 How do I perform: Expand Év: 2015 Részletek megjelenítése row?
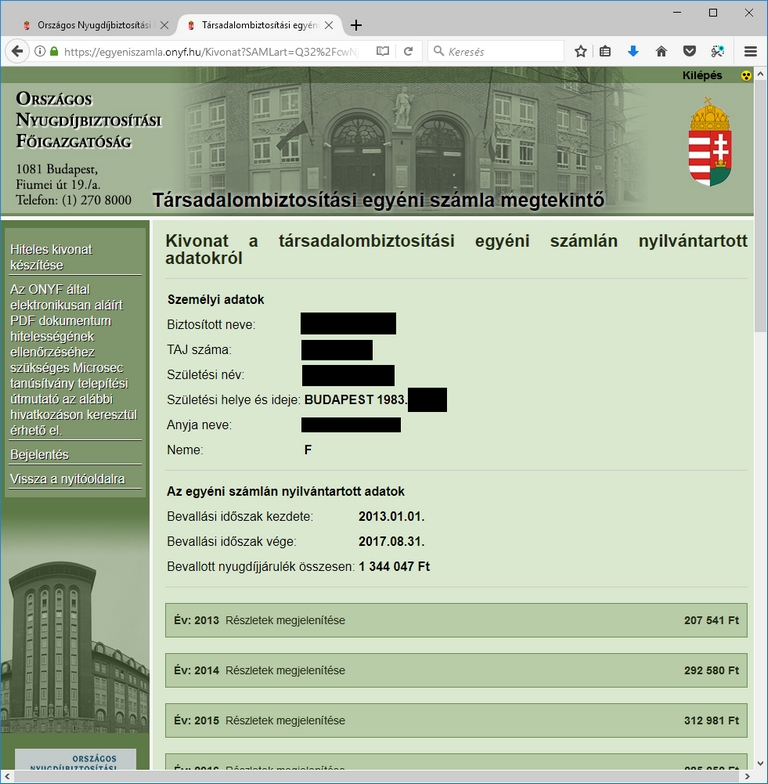pyautogui.click(x=285, y=720)
